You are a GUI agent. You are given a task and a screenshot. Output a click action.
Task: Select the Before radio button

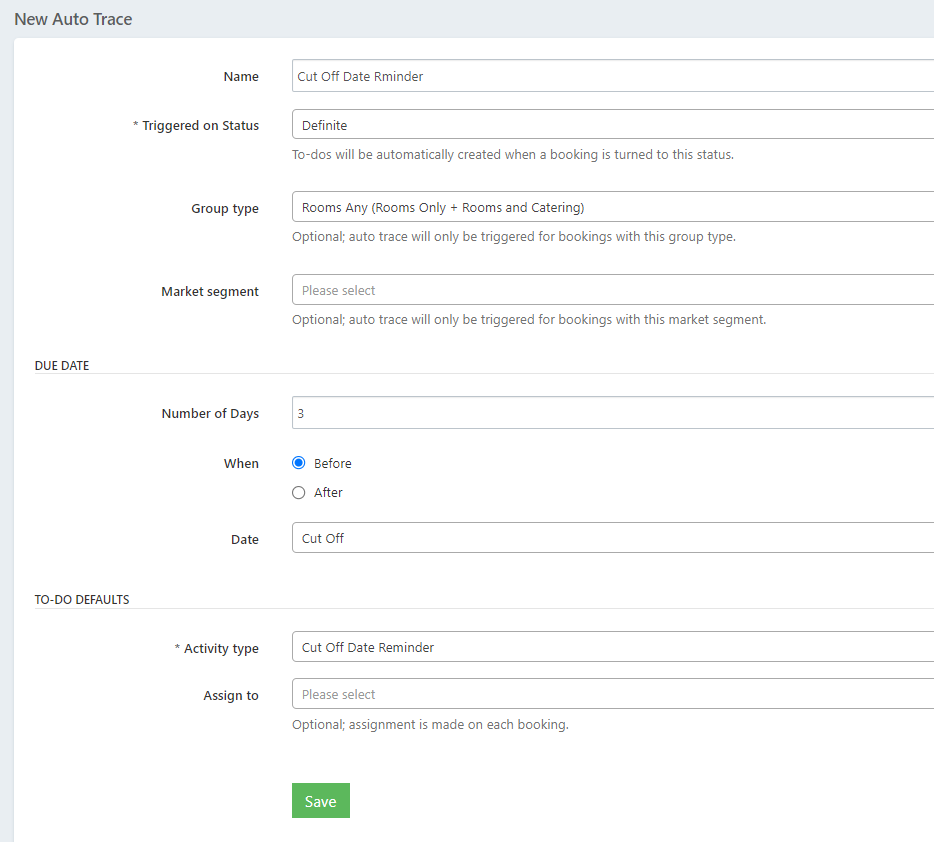point(298,463)
